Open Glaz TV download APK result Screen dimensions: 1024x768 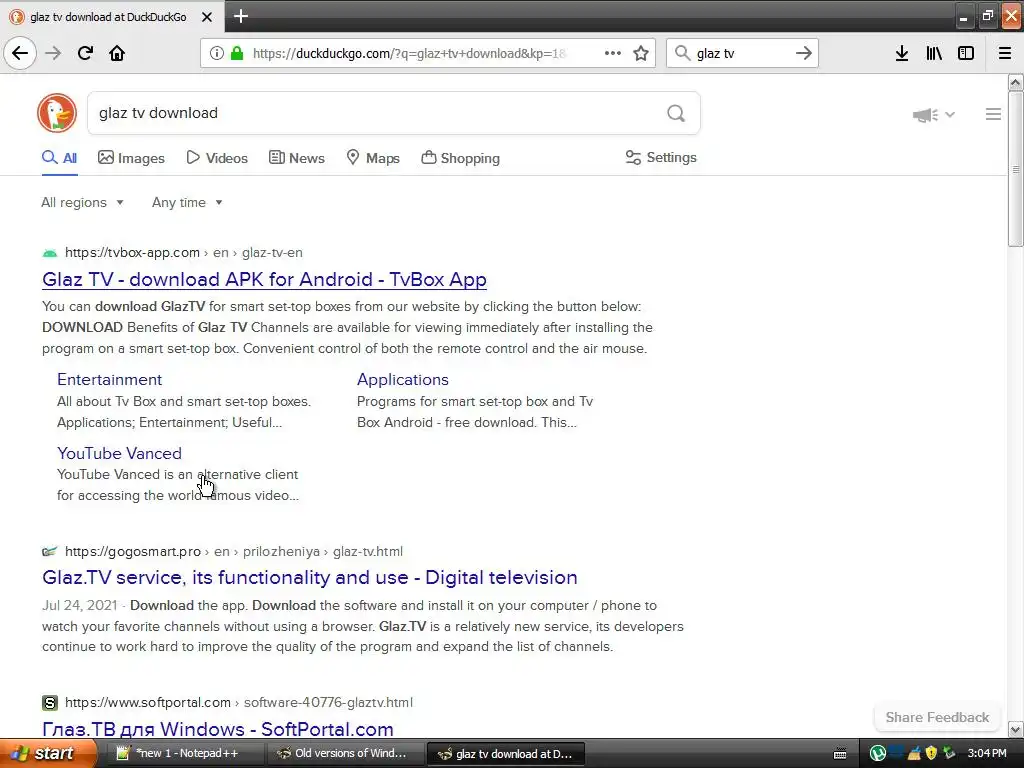(x=264, y=280)
